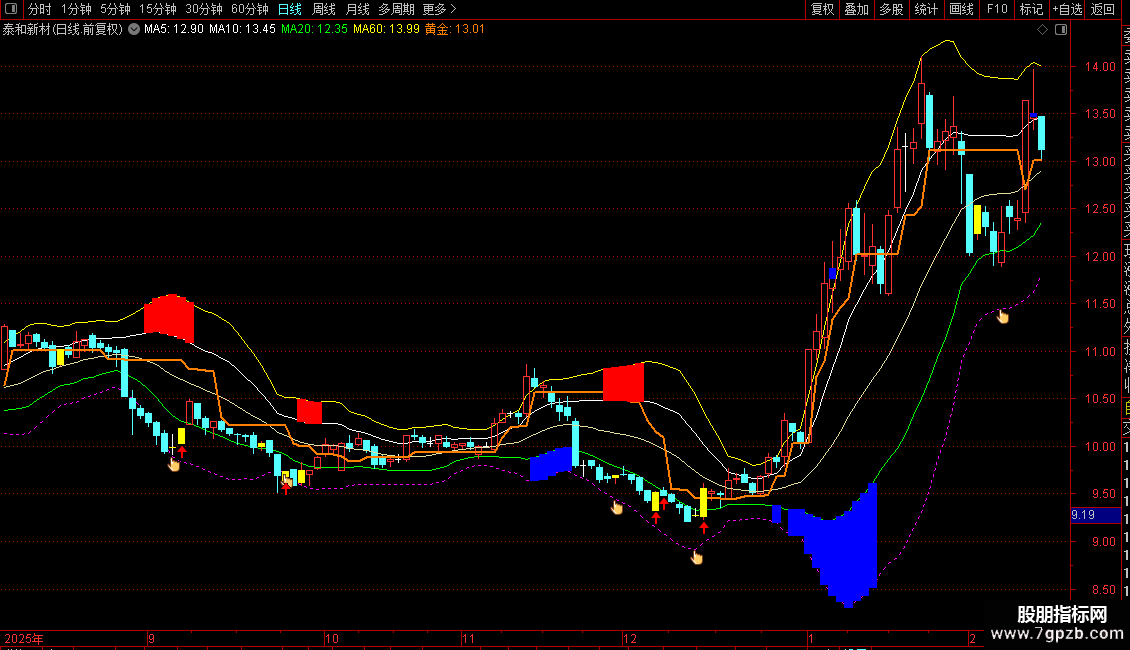Activate the 画线 drawing tool
The height and width of the screenshot is (650, 1130).
(961, 9)
